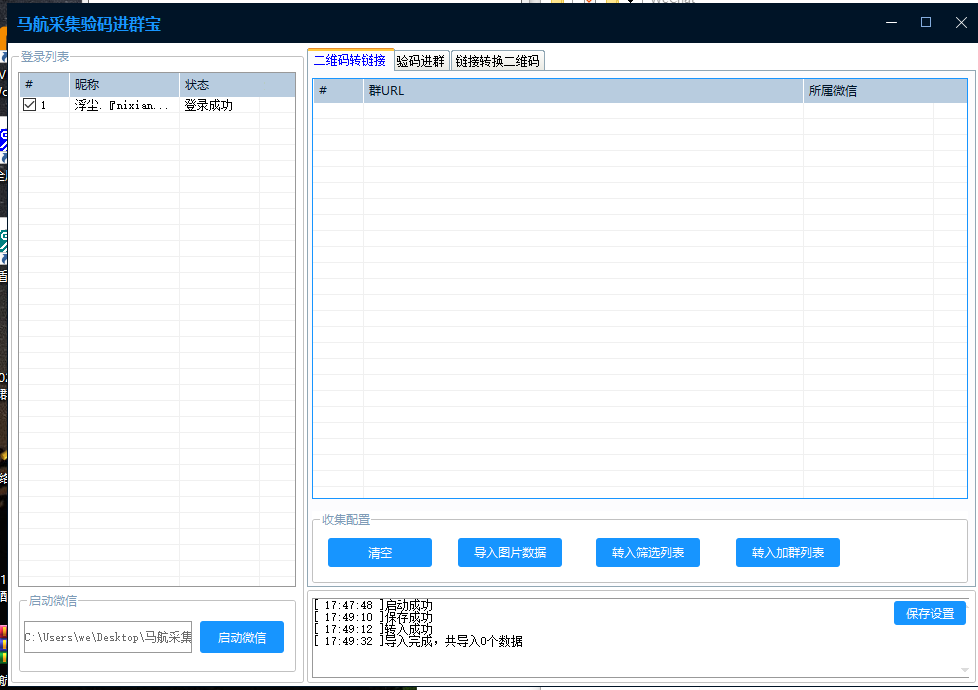Screen dimensions: 978x690
Task: Maximize the 马航采集验码进群宝 window
Action: 926,22
